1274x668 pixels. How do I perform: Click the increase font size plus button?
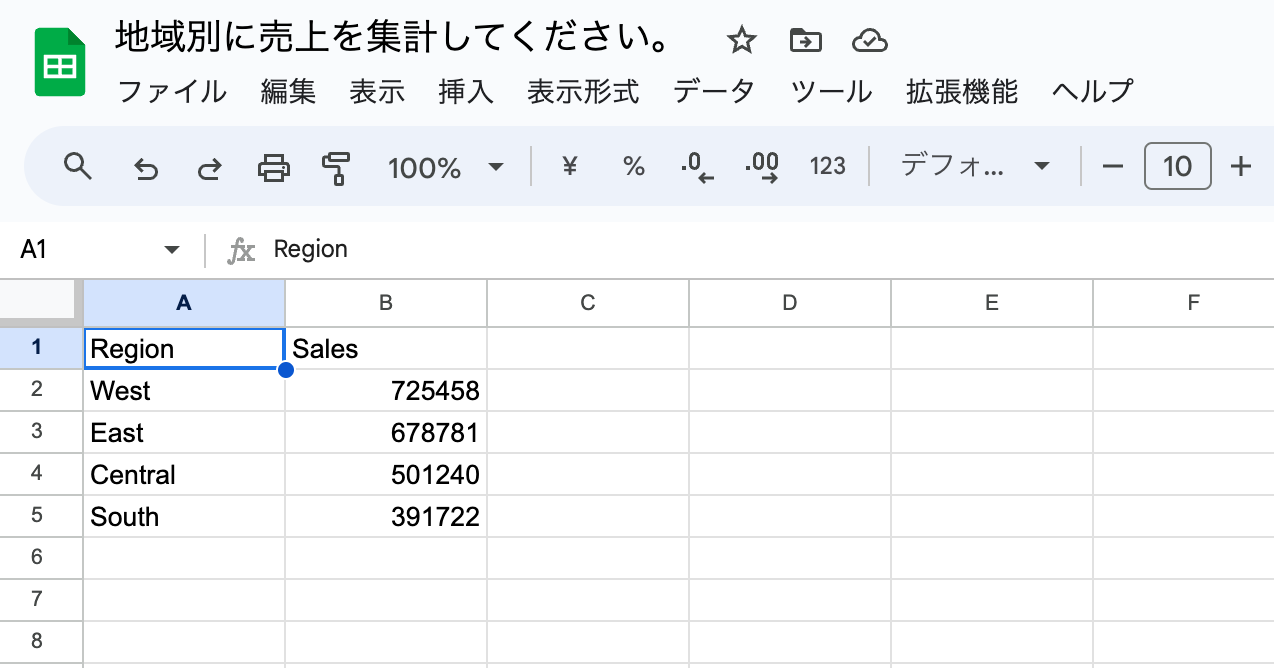click(1241, 166)
